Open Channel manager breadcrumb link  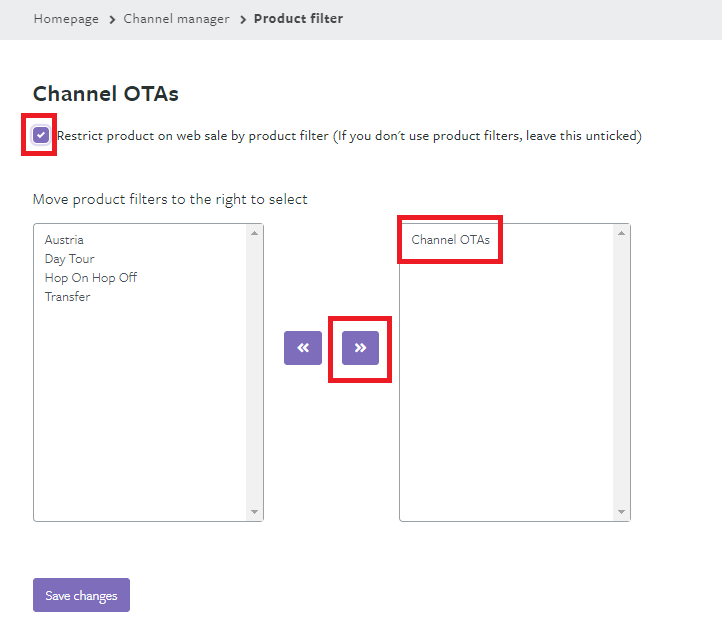[176, 19]
